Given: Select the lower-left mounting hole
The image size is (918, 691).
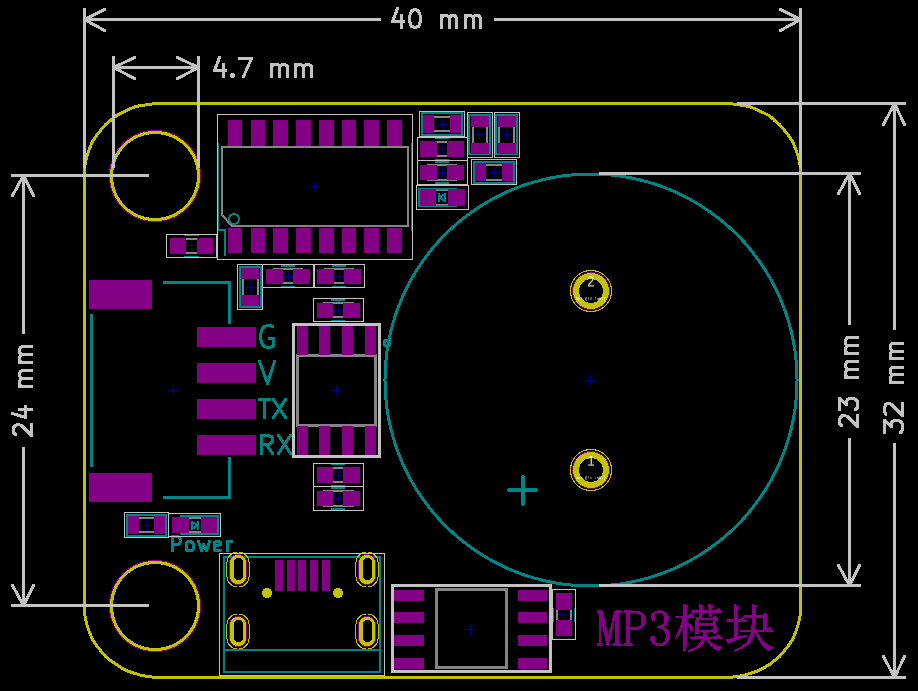Looking at the screenshot, I should pyautogui.click(x=155, y=606).
